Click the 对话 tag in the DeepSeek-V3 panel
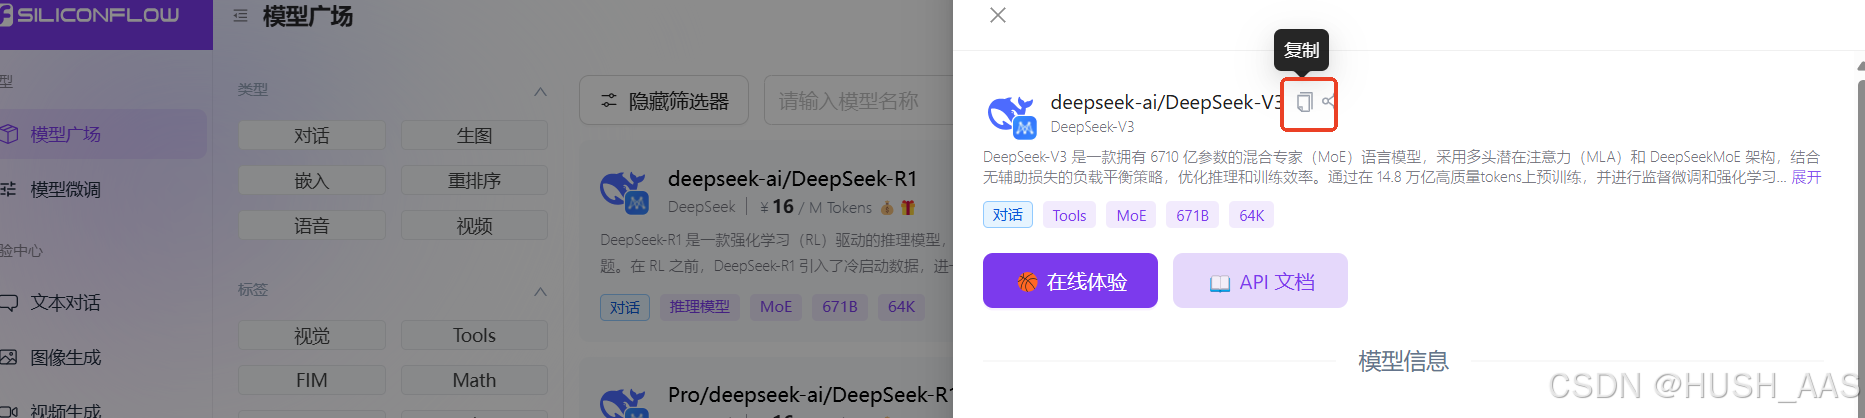This screenshot has width=1865, height=418. tap(1008, 215)
